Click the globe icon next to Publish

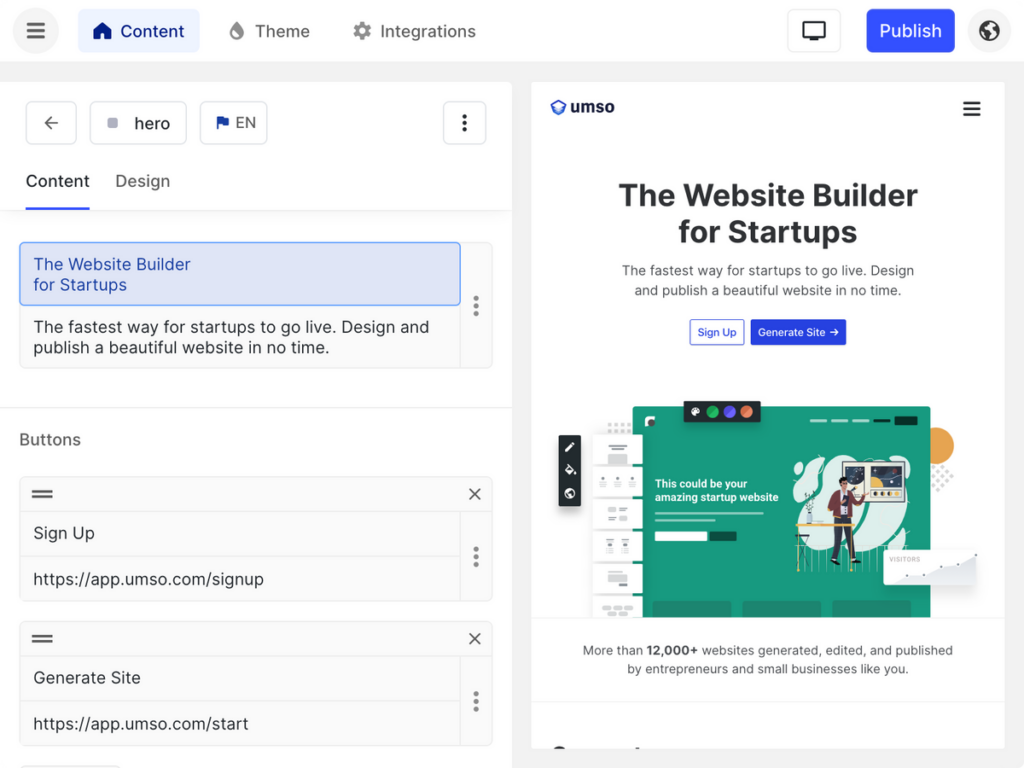[x=989, y=31]
